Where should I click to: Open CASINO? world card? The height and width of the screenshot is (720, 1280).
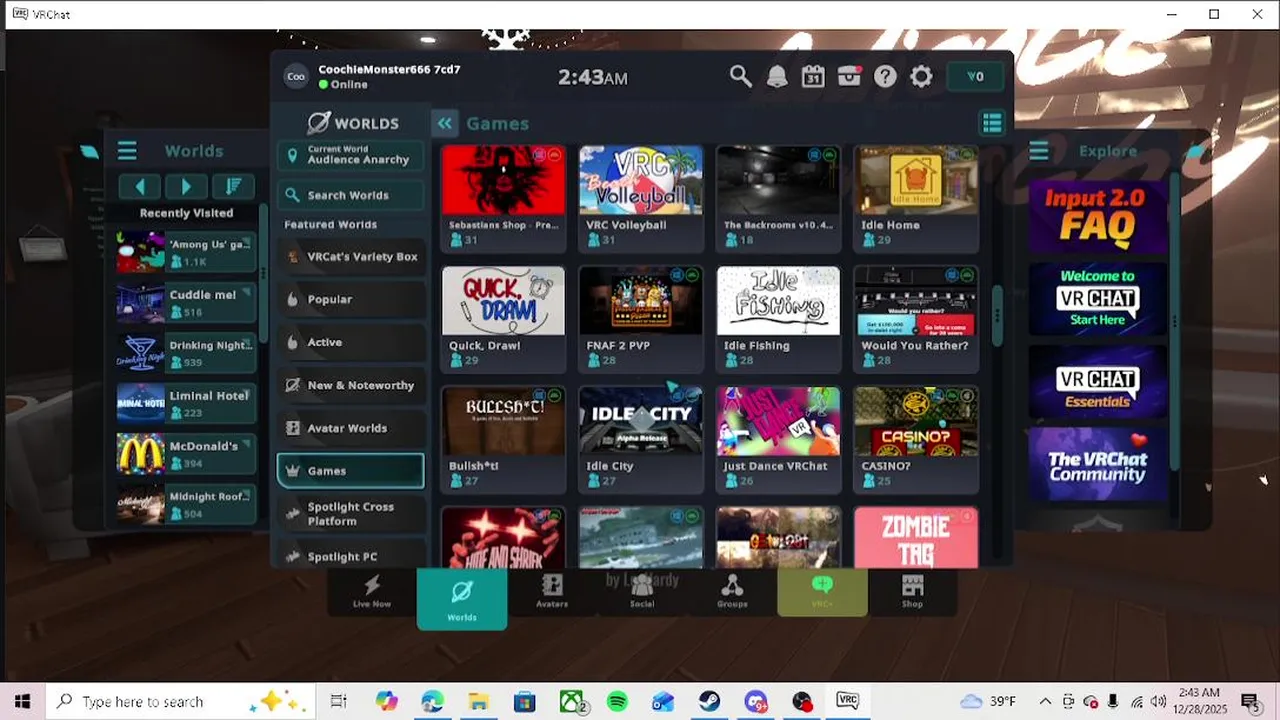(x=916, y=439)
